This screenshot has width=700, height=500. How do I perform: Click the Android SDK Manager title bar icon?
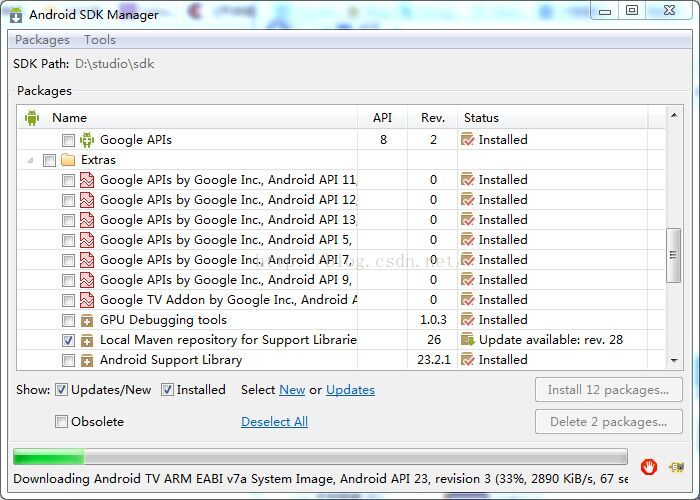(x=16, y=14)
